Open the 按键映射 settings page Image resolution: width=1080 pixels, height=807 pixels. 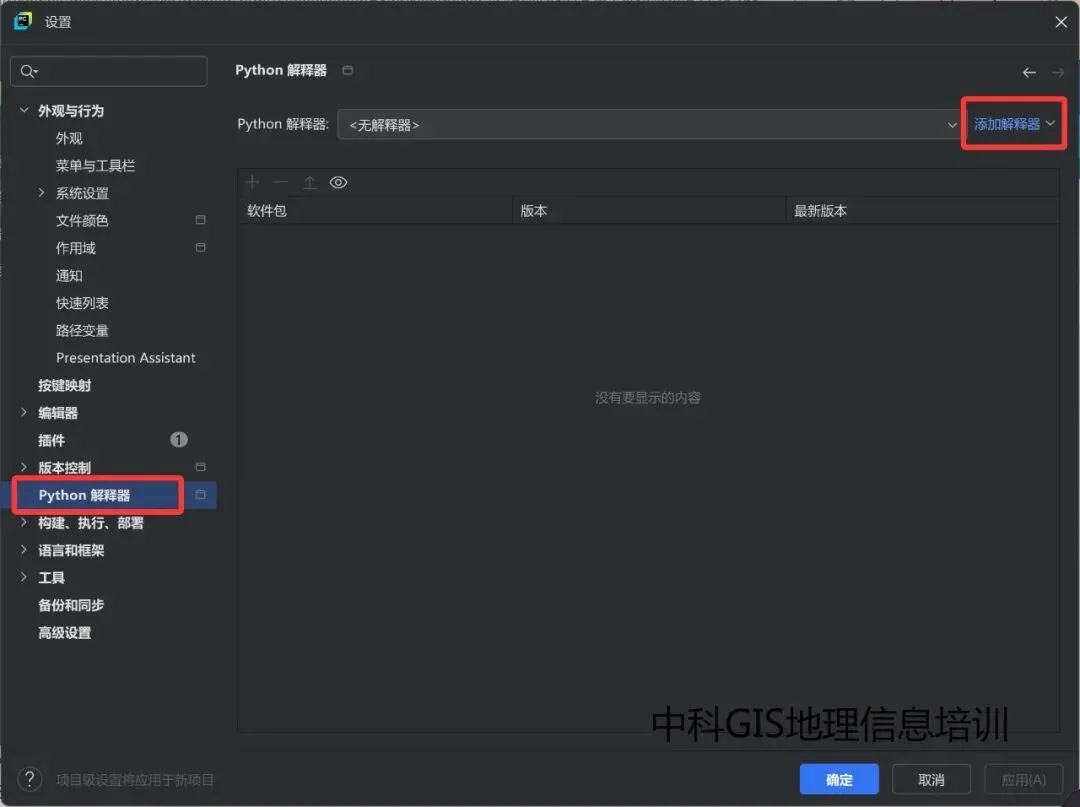click(64, 386)
